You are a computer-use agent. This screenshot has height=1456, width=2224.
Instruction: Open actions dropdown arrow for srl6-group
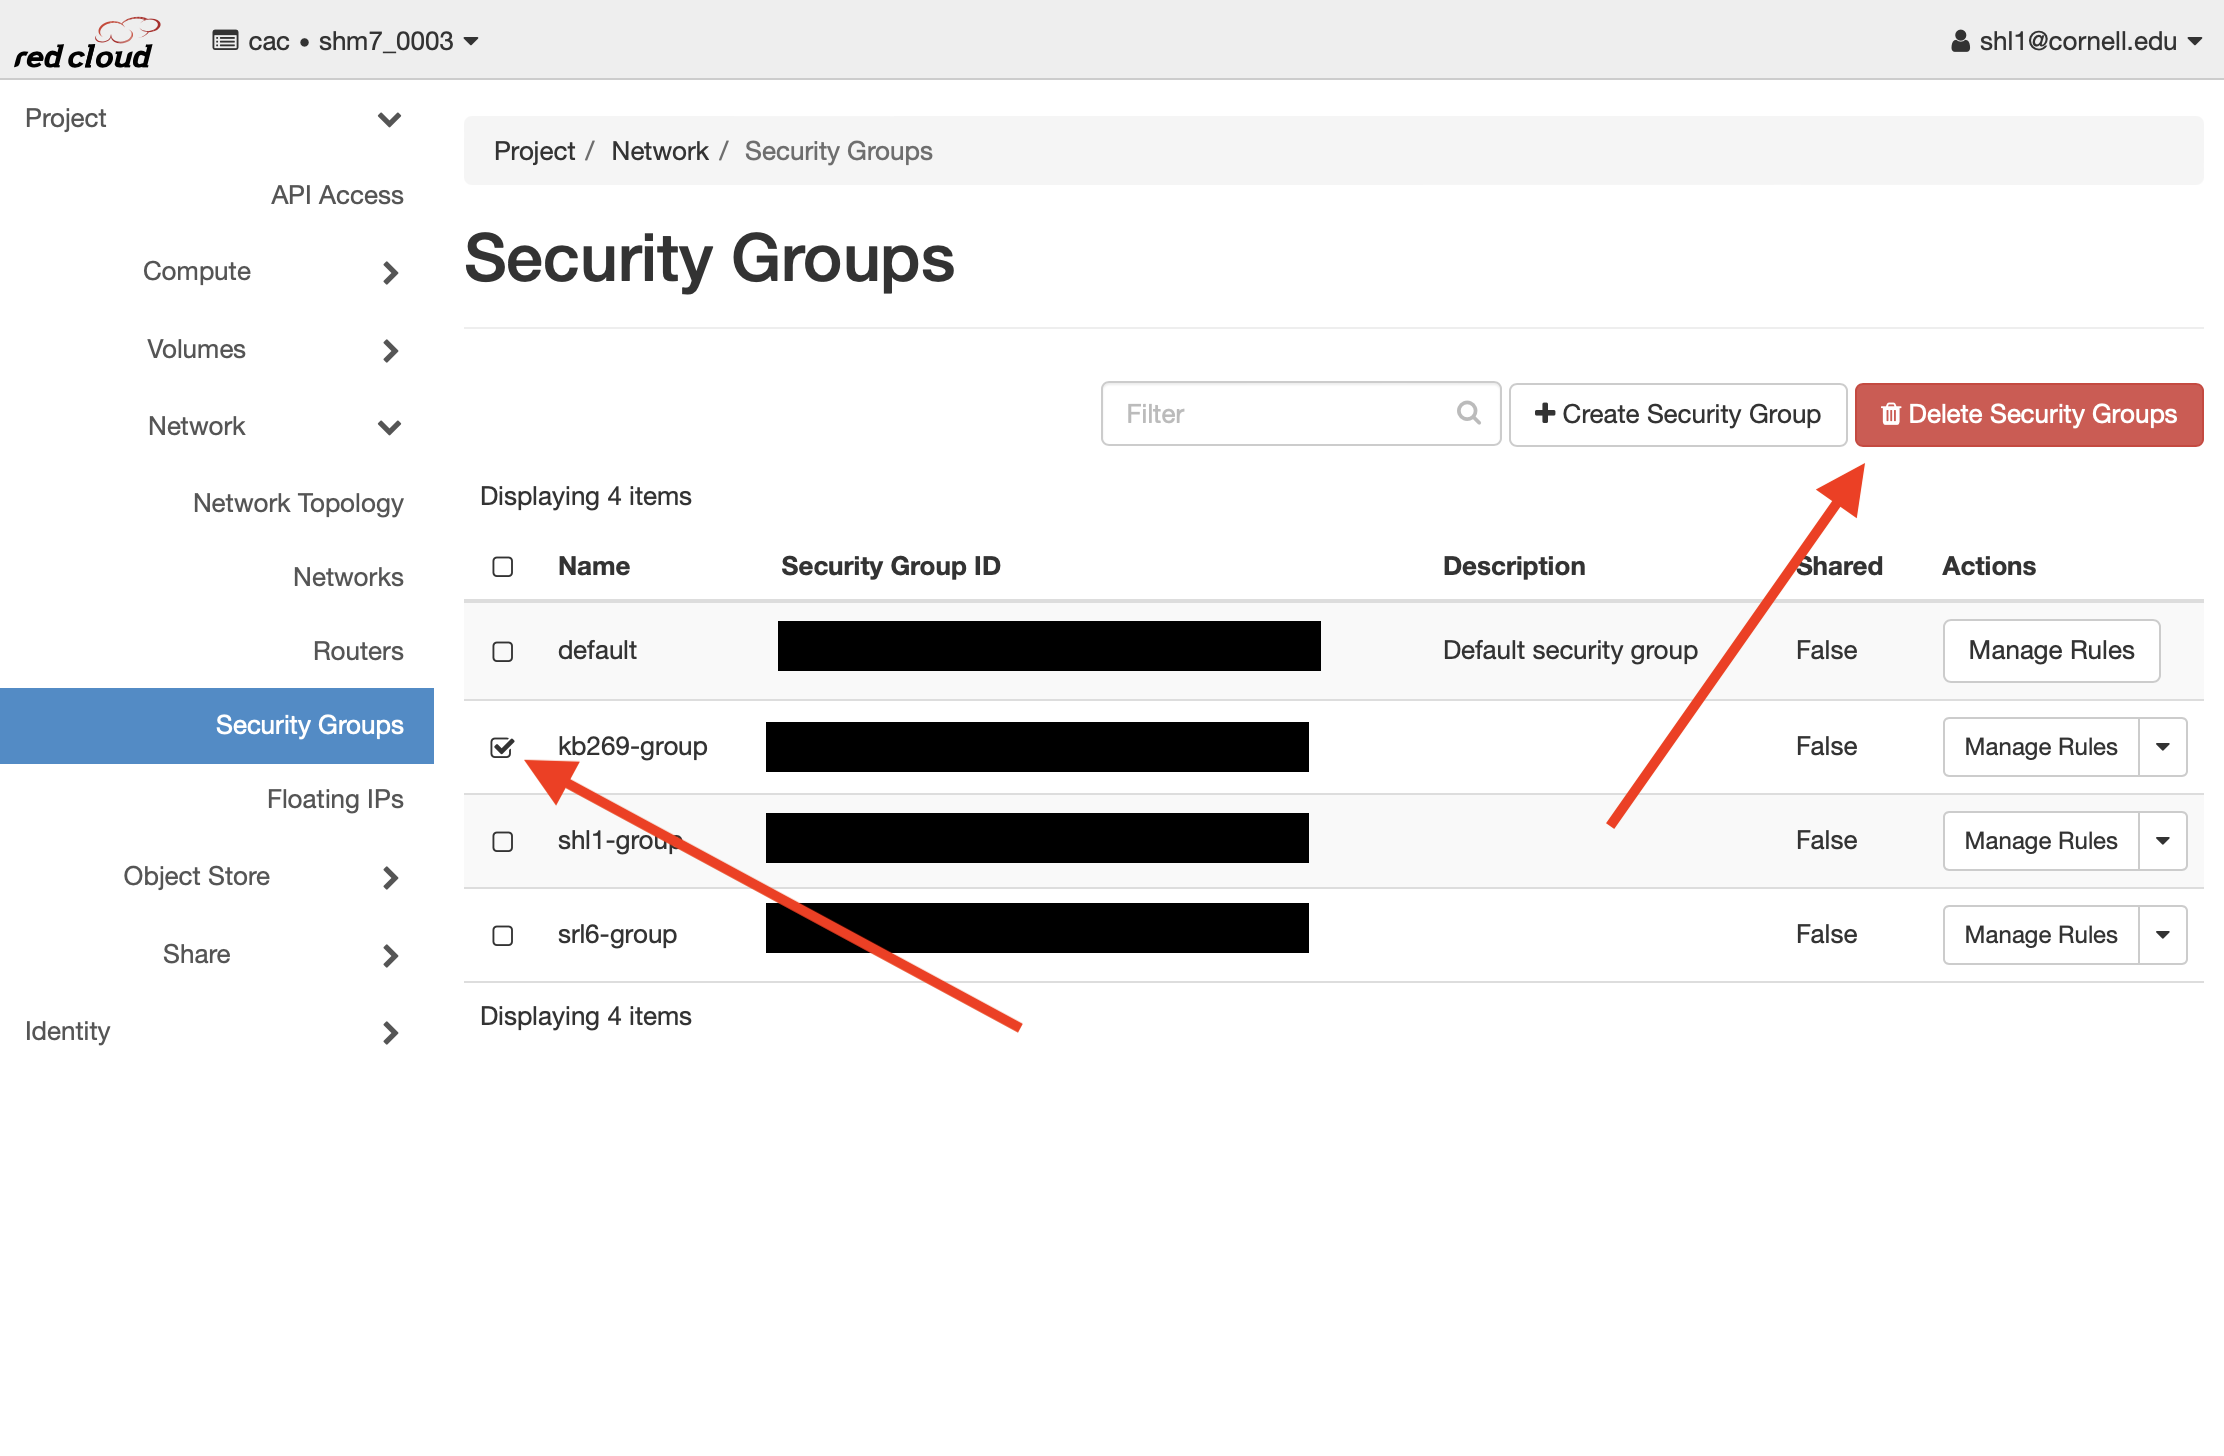2163,935
